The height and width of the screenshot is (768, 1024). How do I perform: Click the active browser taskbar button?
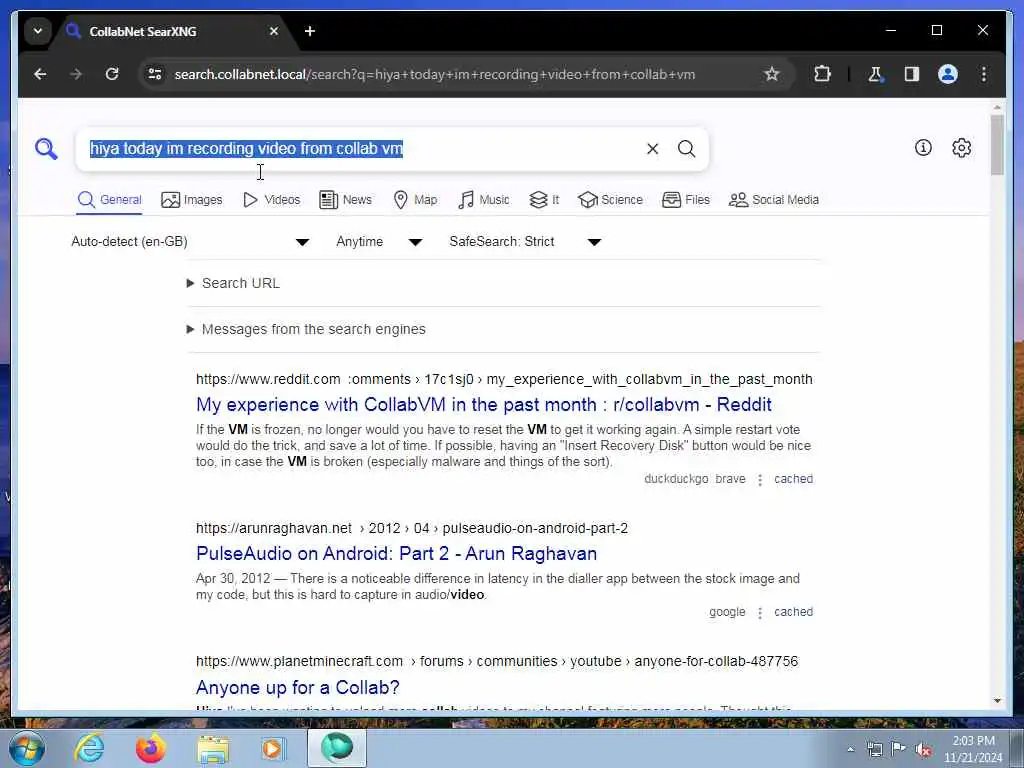click(x=337, y=748)
